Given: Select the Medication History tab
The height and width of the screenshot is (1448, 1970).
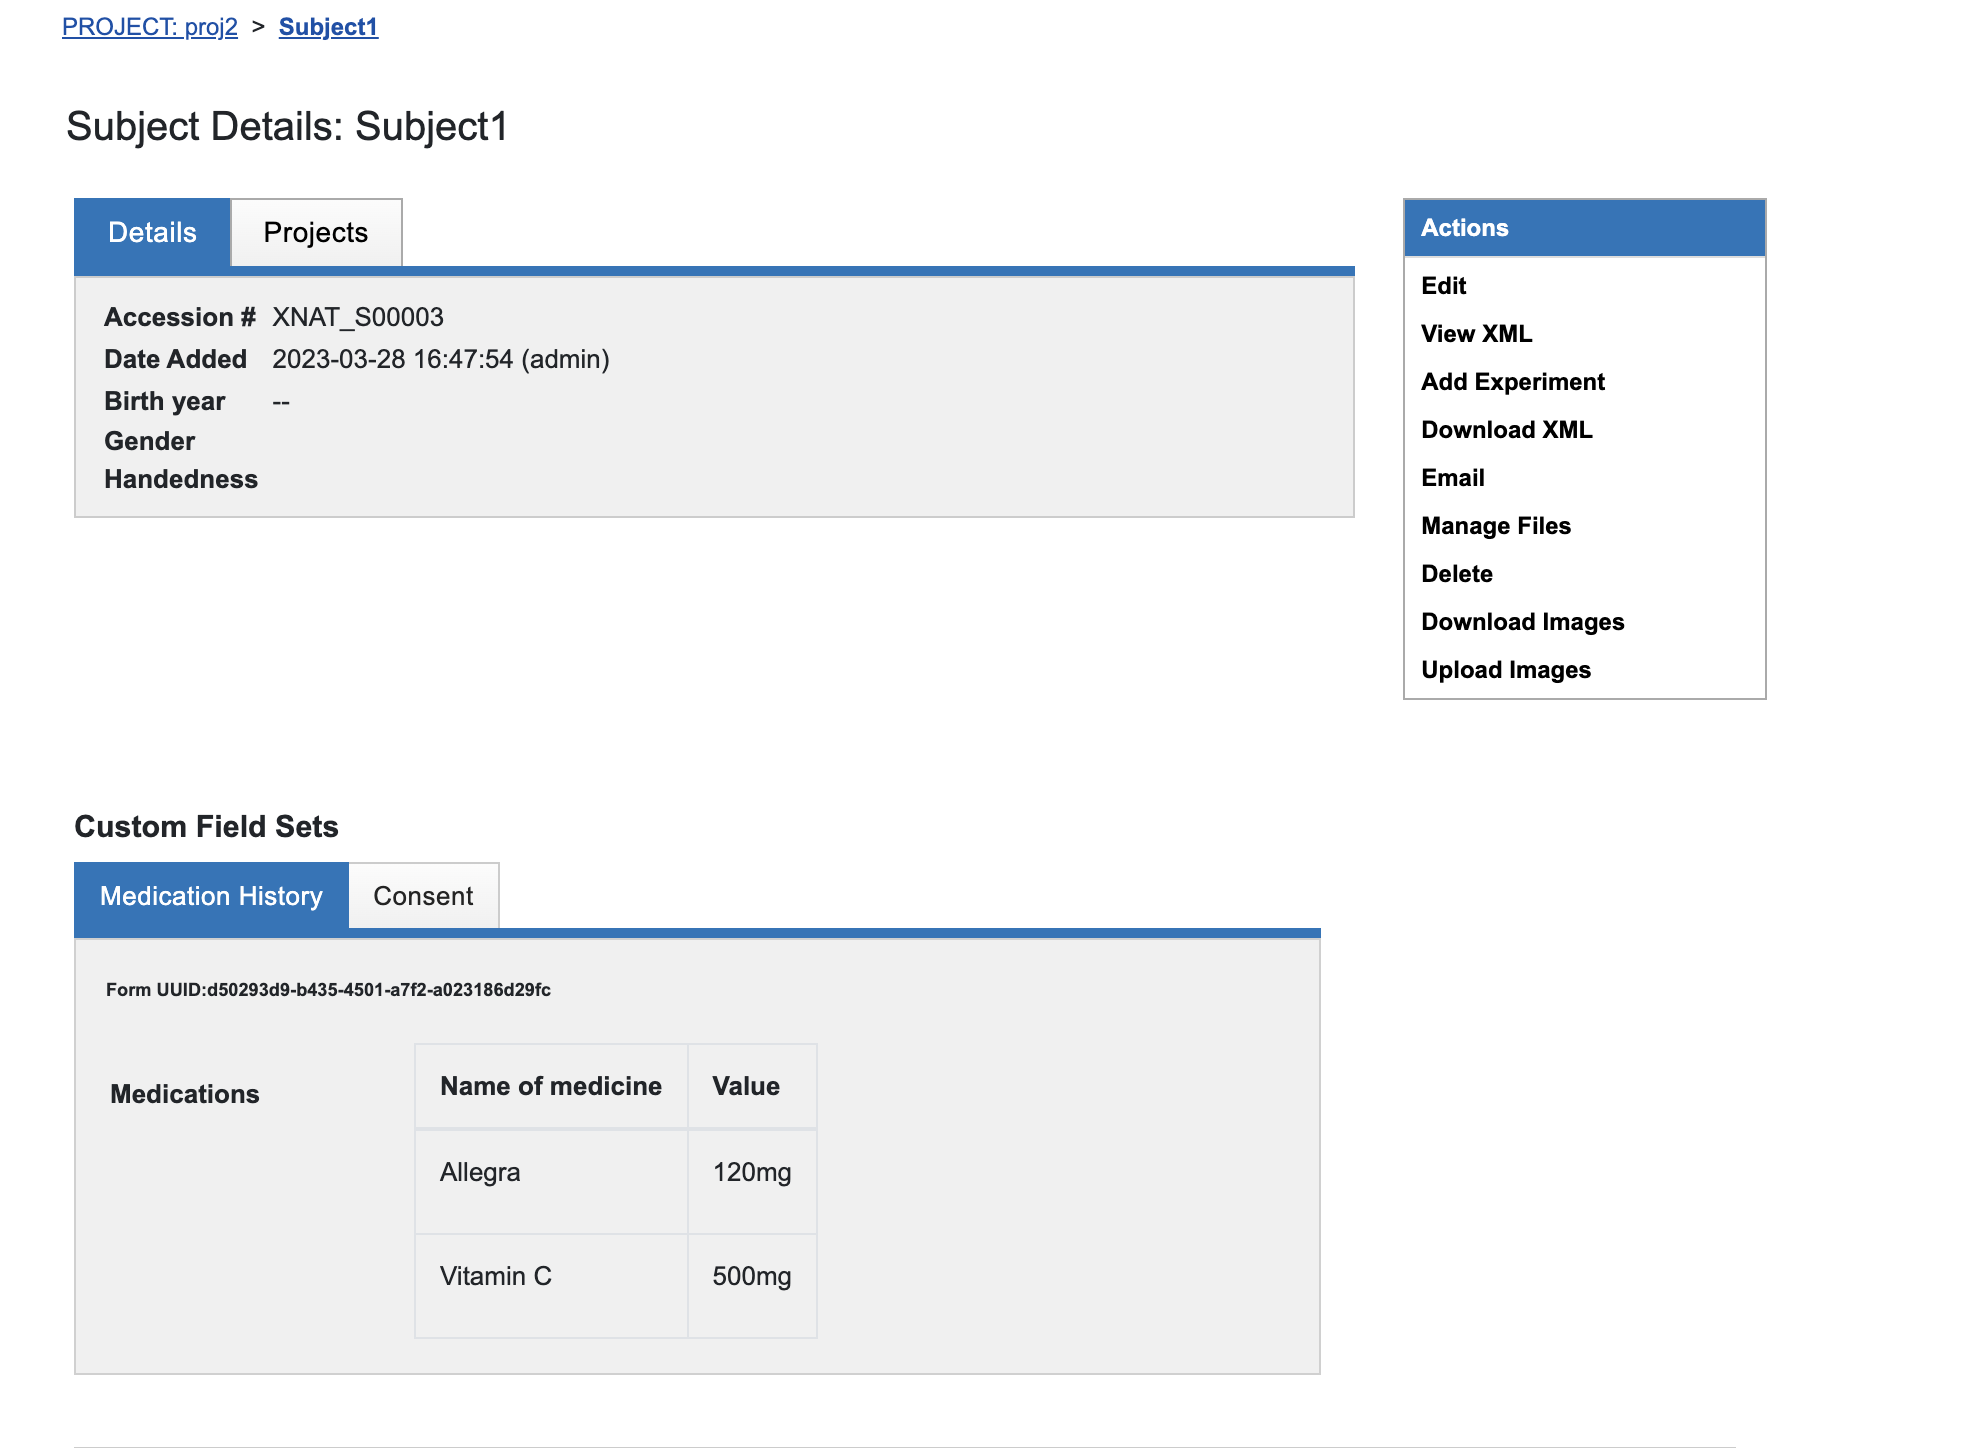Looking at the screenshot, I should click(211, 896).
